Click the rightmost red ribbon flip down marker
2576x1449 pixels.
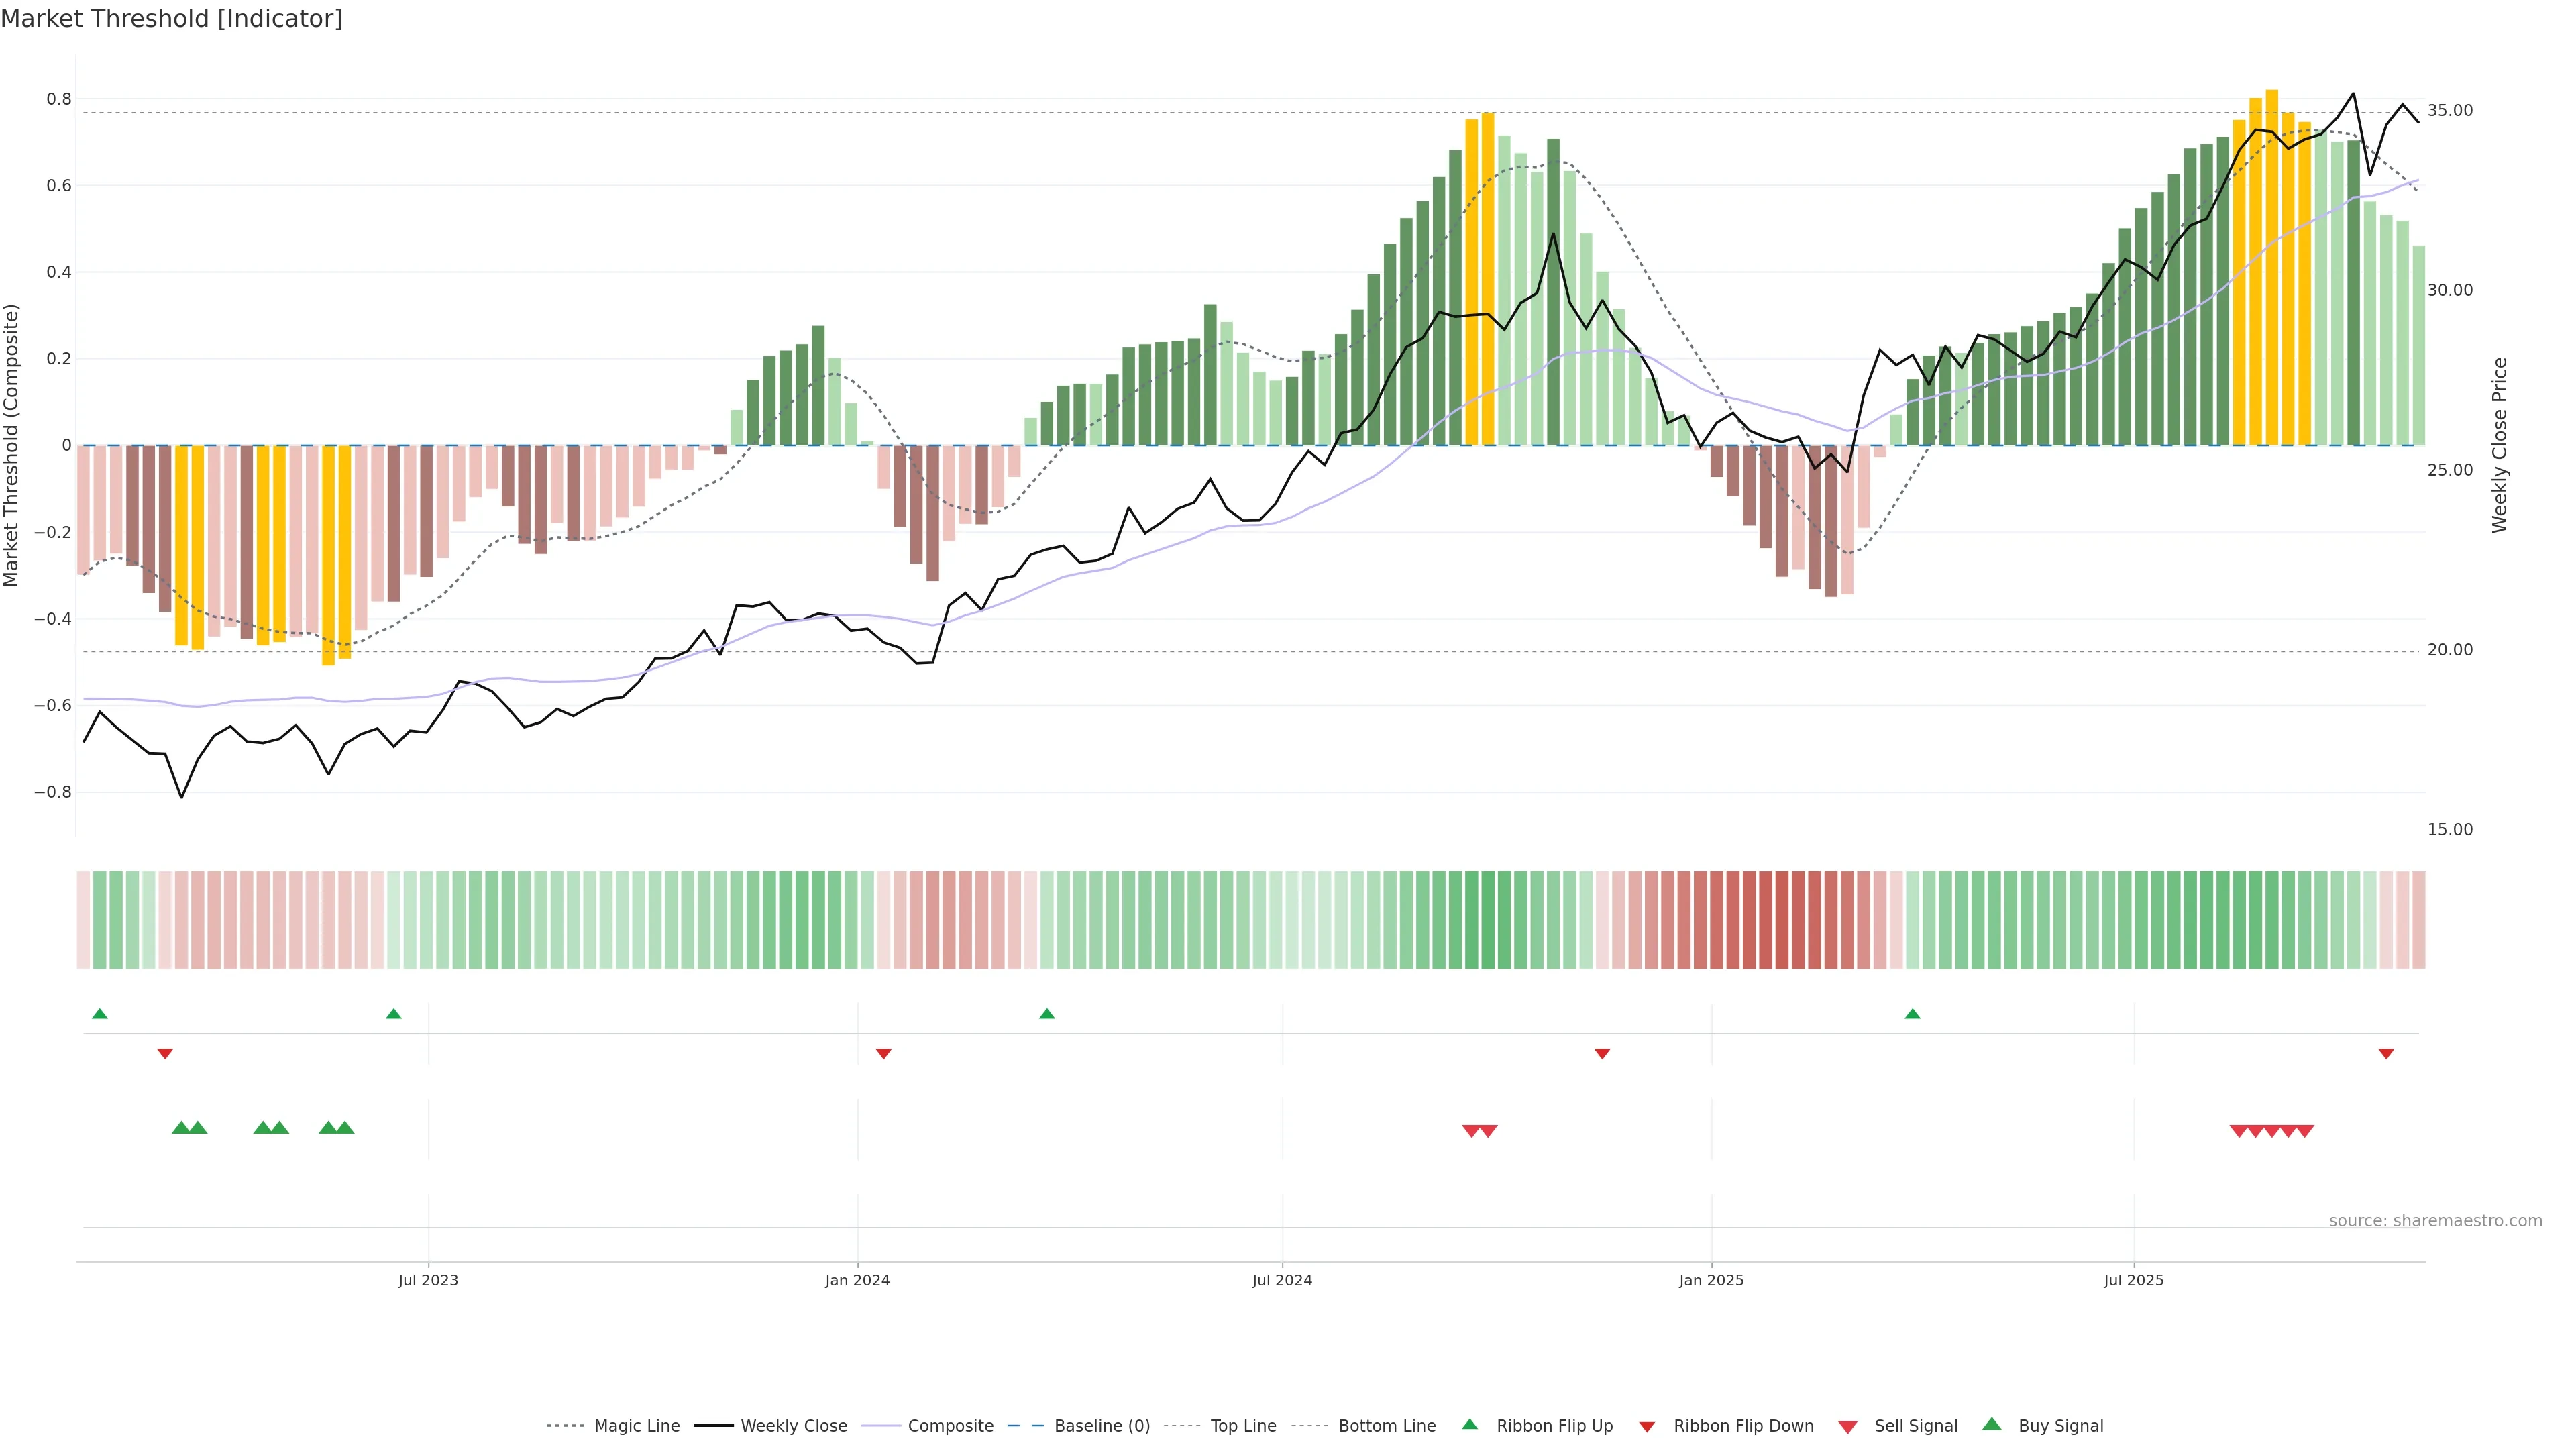click(2386, 1053)
